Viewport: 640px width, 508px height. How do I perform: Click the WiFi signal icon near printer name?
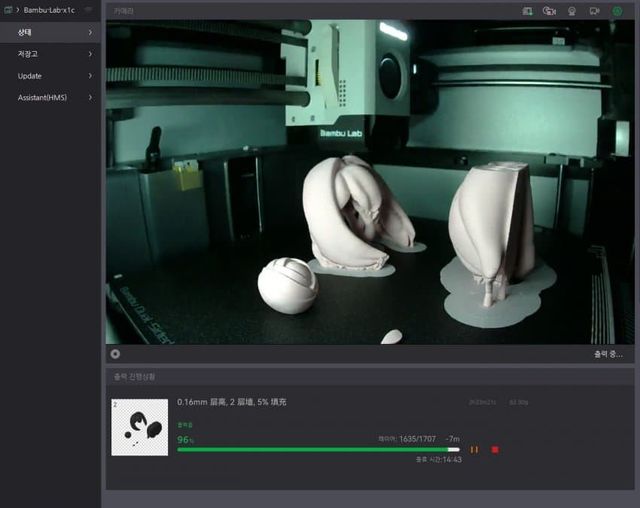(88, 10)
